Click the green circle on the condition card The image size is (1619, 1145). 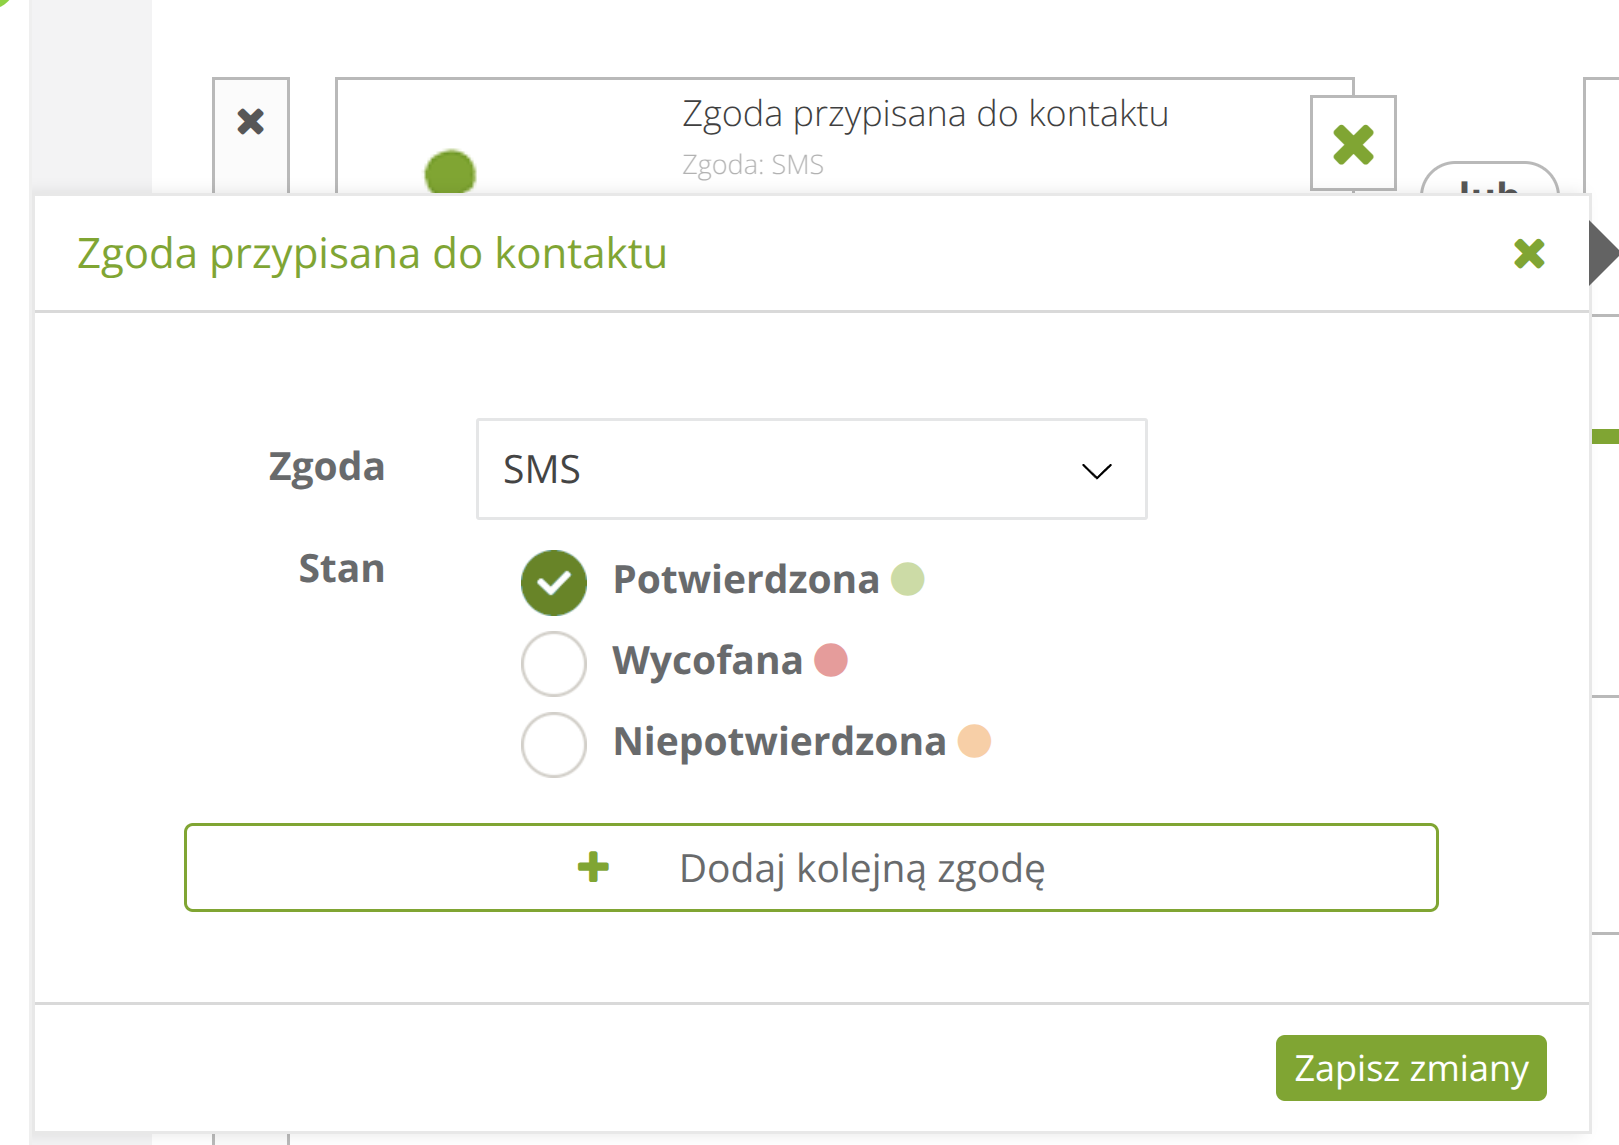[x=450, y=172]
